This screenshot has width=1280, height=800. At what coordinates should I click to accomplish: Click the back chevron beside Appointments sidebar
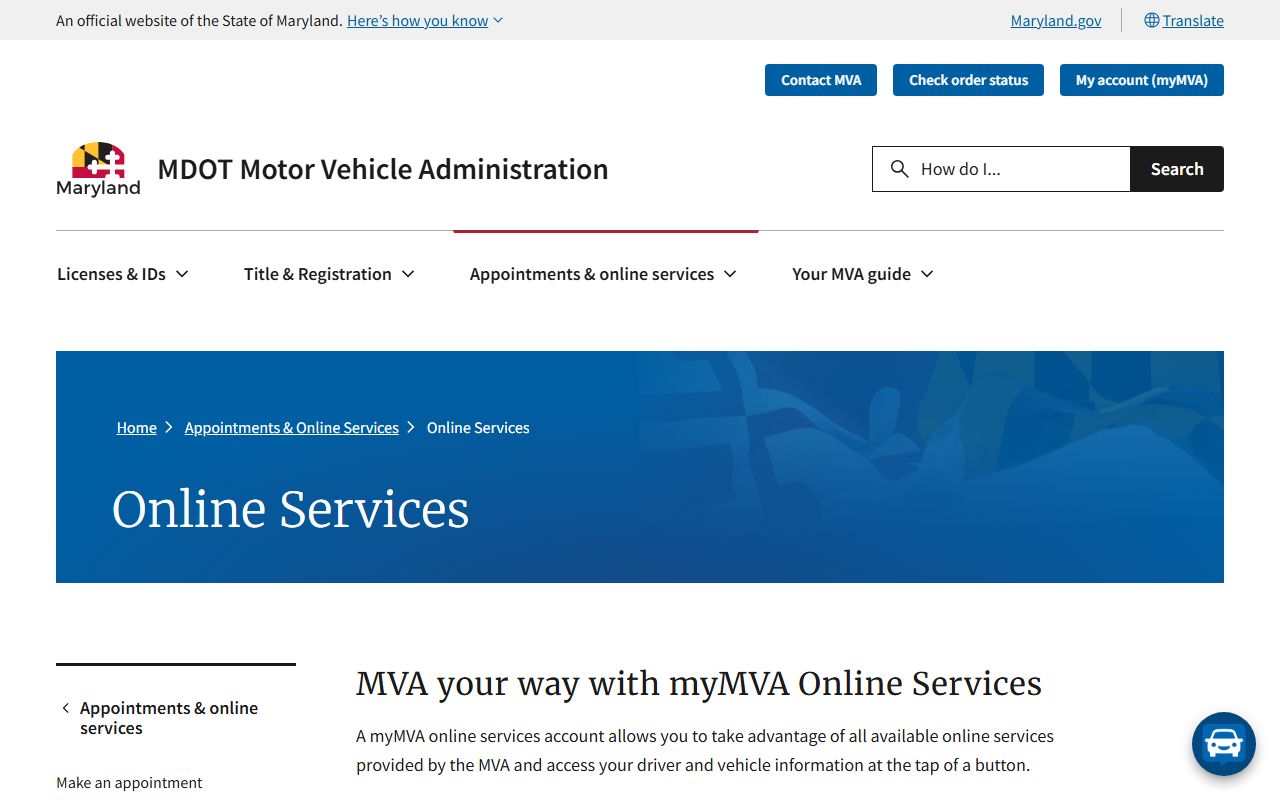[x=66, y=708]
